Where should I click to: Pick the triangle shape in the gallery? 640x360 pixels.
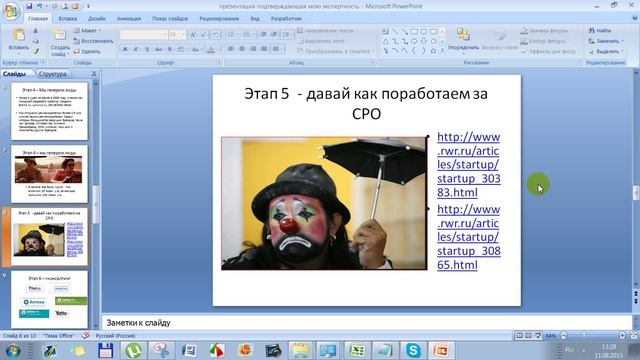click(386, 41)
